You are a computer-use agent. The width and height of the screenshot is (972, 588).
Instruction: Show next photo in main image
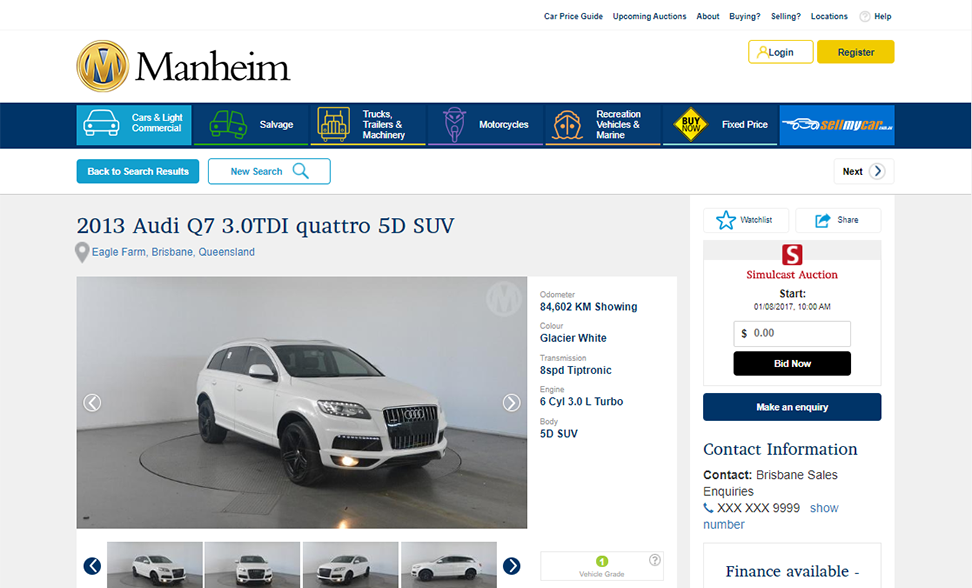point(511,403)
